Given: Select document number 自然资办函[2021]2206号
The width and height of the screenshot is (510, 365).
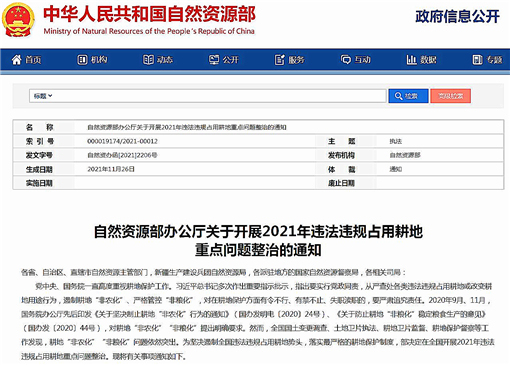Looking at the screenshot, I should pos(122,155).
